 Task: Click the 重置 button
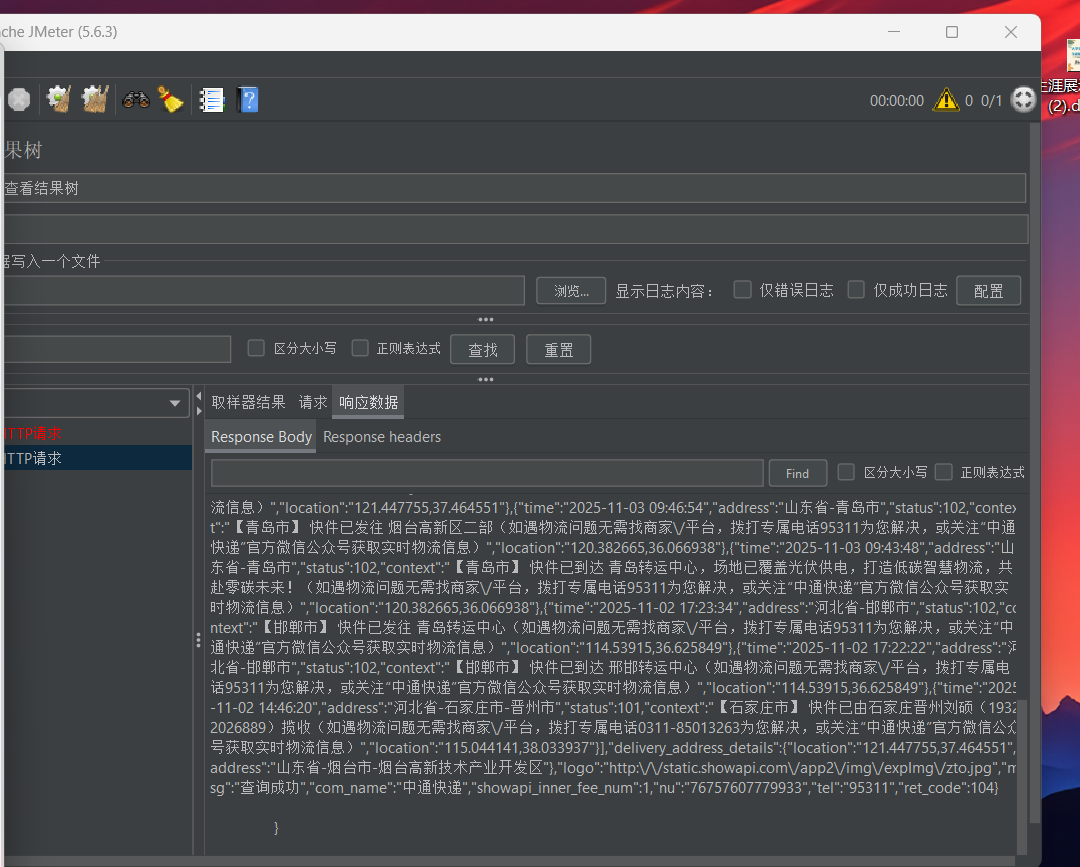(x=559, y=350)
